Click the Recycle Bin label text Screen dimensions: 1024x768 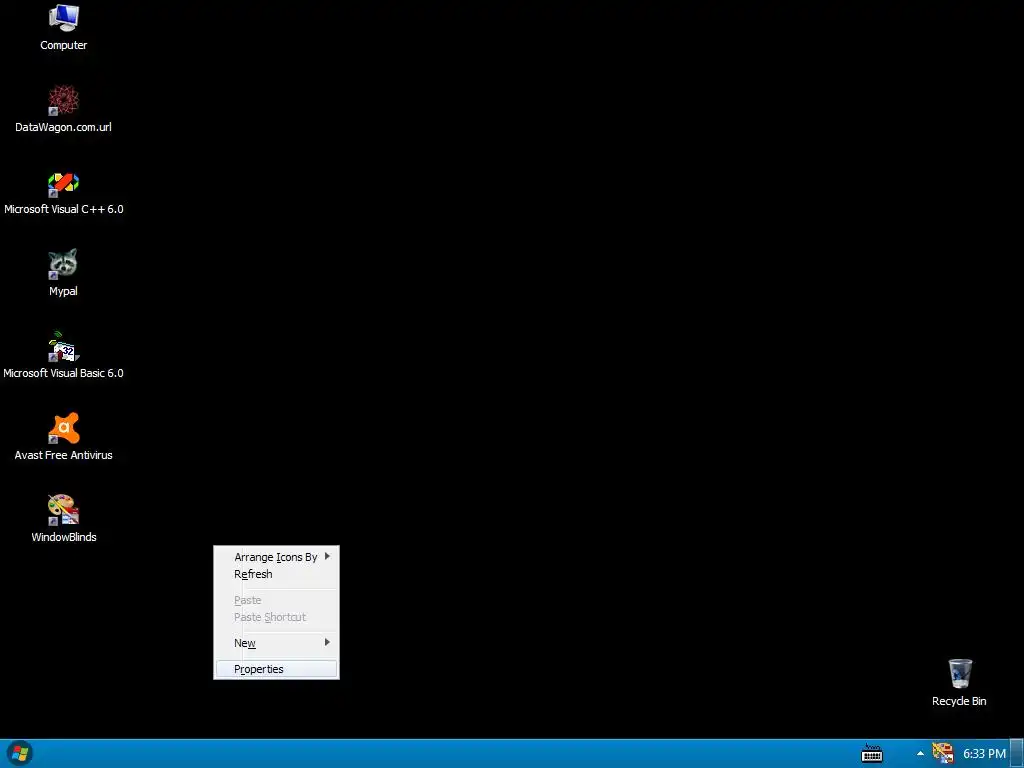click(959, 701)
